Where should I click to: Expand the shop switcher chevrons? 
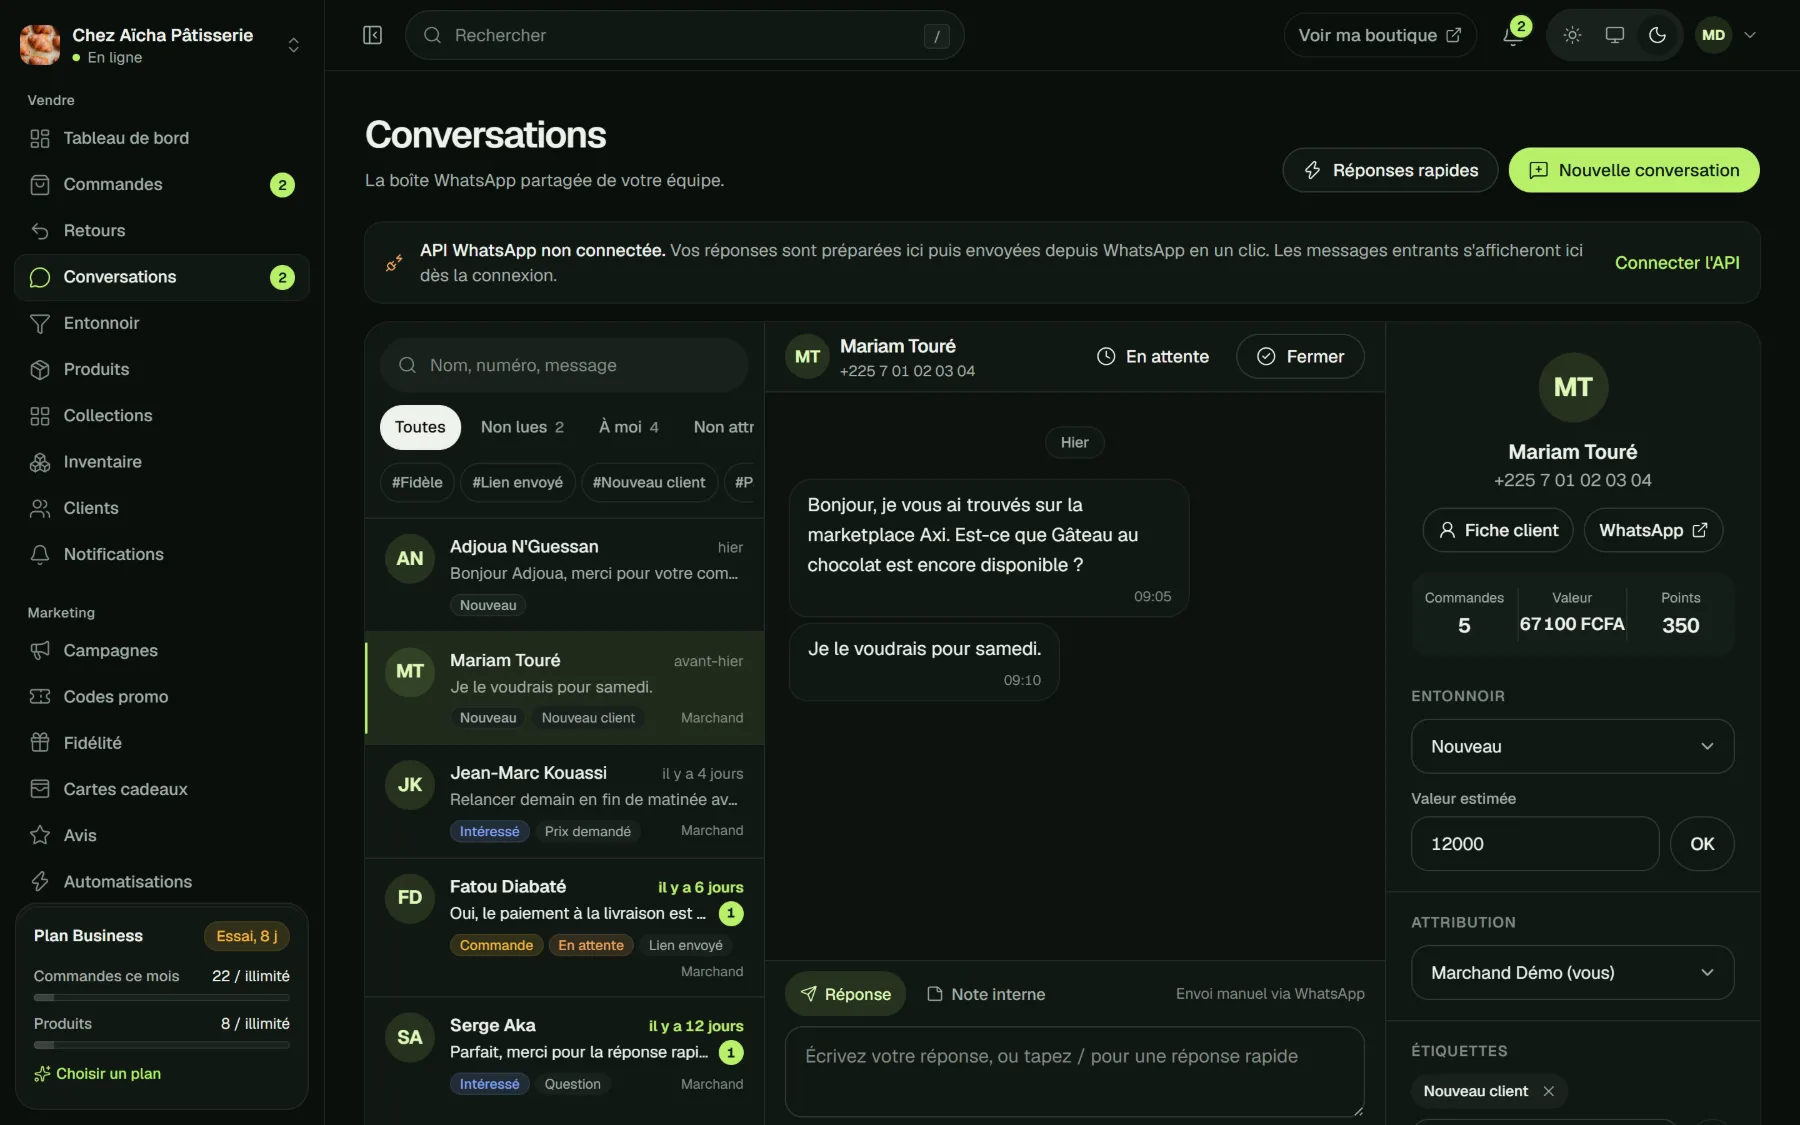[x=293, y=45]
